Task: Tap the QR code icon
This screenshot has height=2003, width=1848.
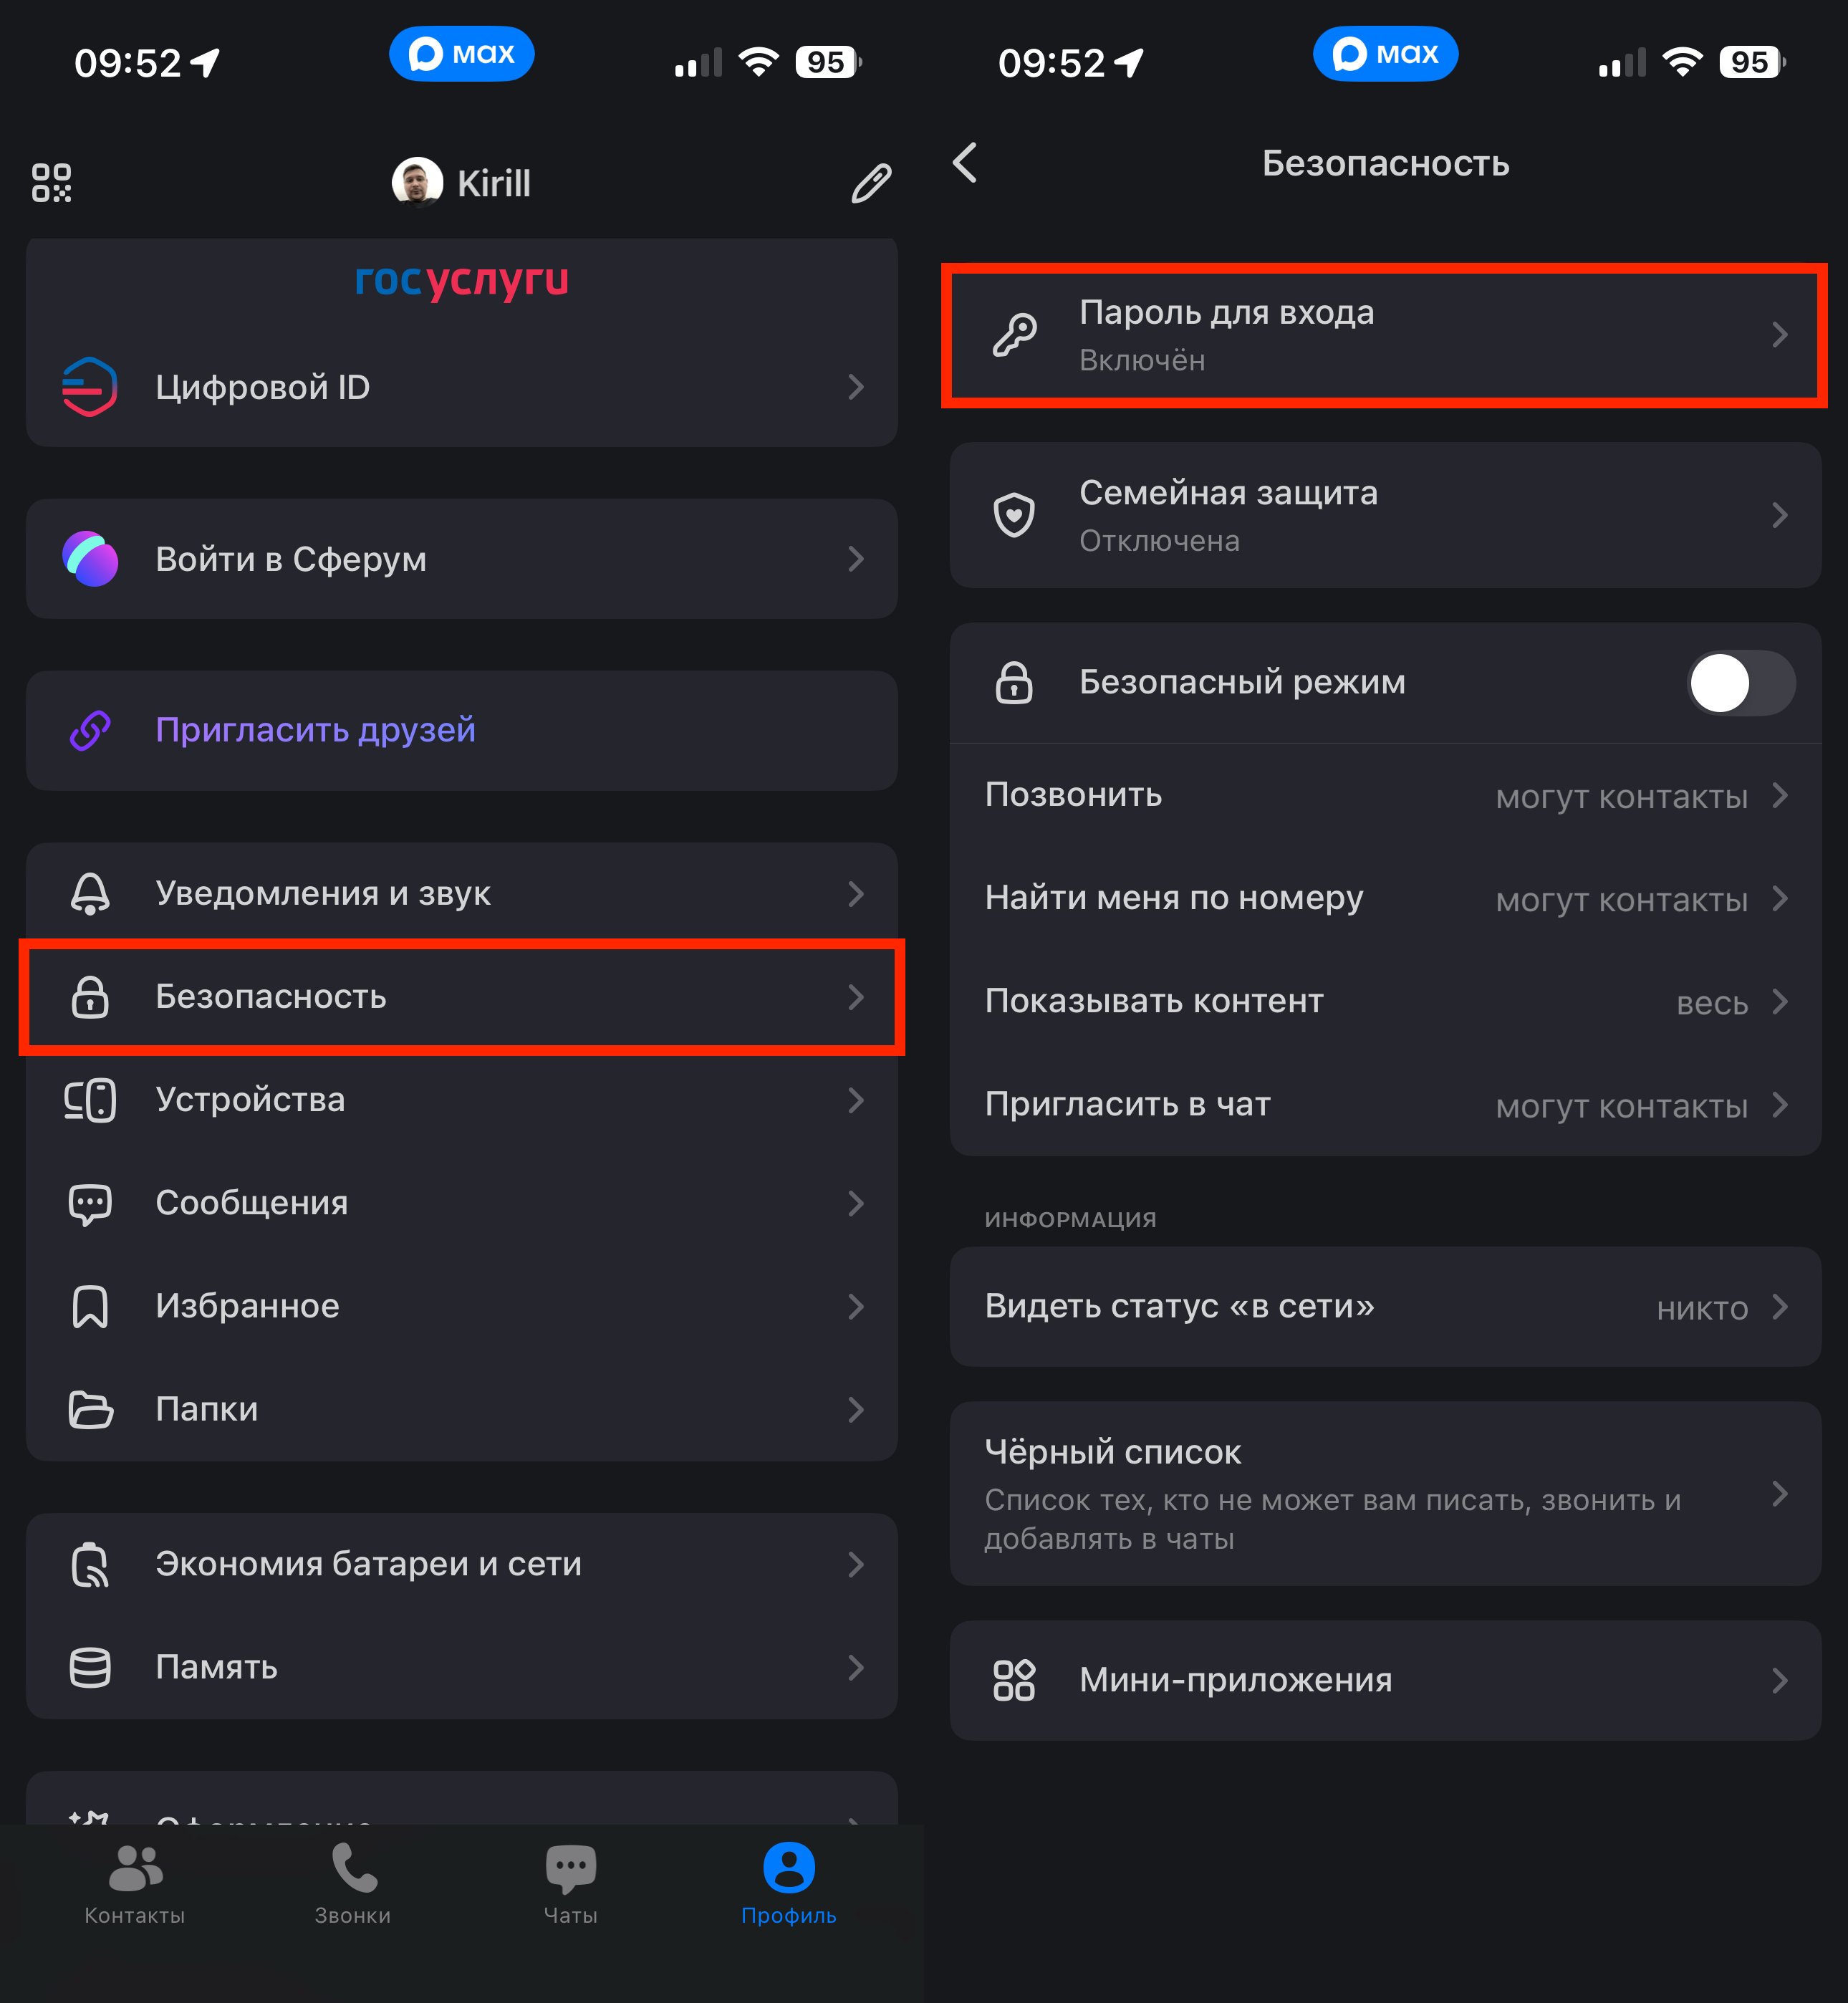Action: [x=52, y=183]
